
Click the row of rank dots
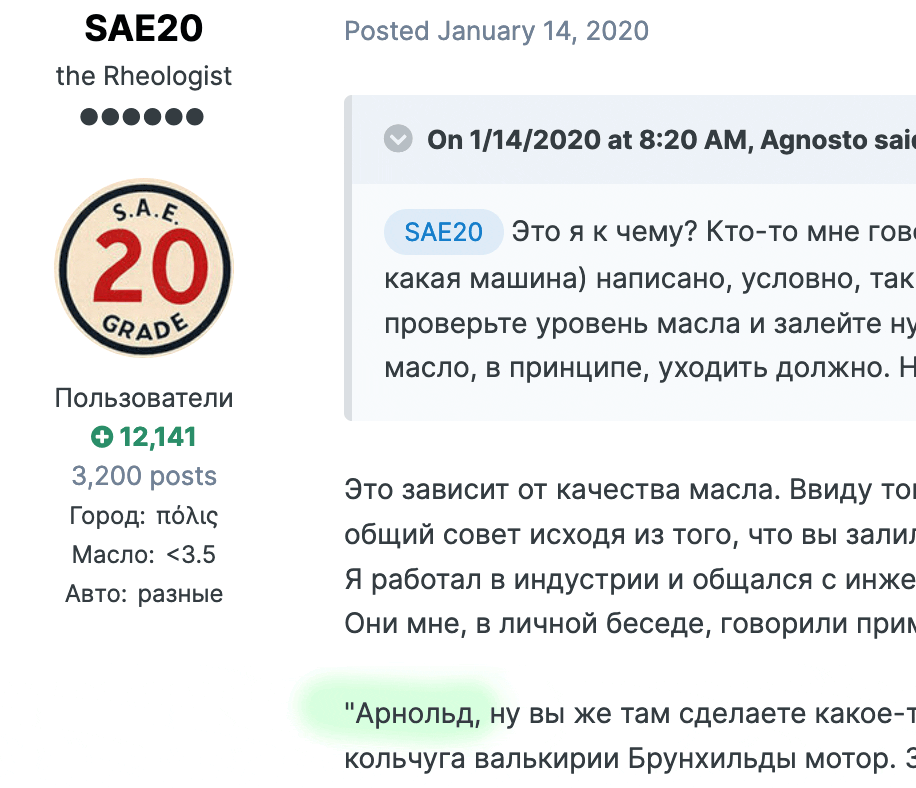point(142,117)
